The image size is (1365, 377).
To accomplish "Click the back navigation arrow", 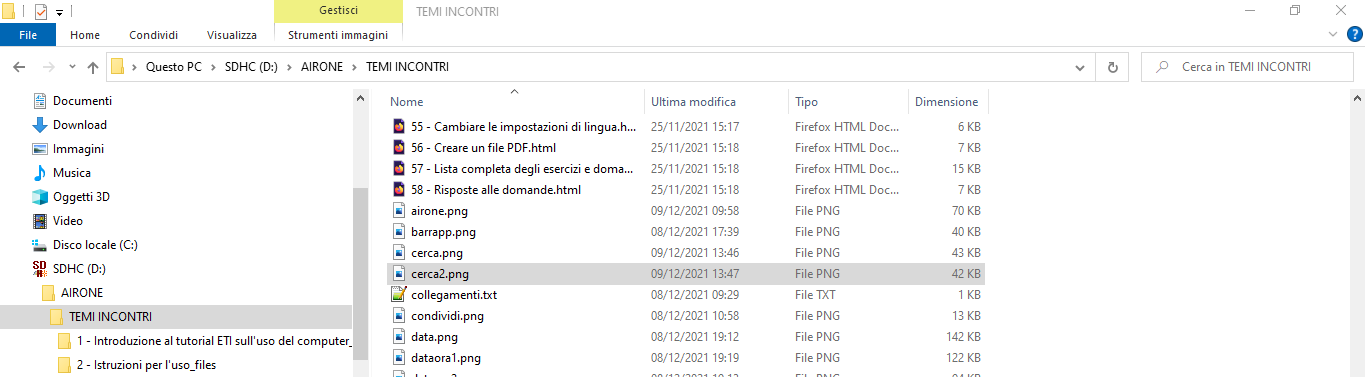I will click(x=19, y=67).
